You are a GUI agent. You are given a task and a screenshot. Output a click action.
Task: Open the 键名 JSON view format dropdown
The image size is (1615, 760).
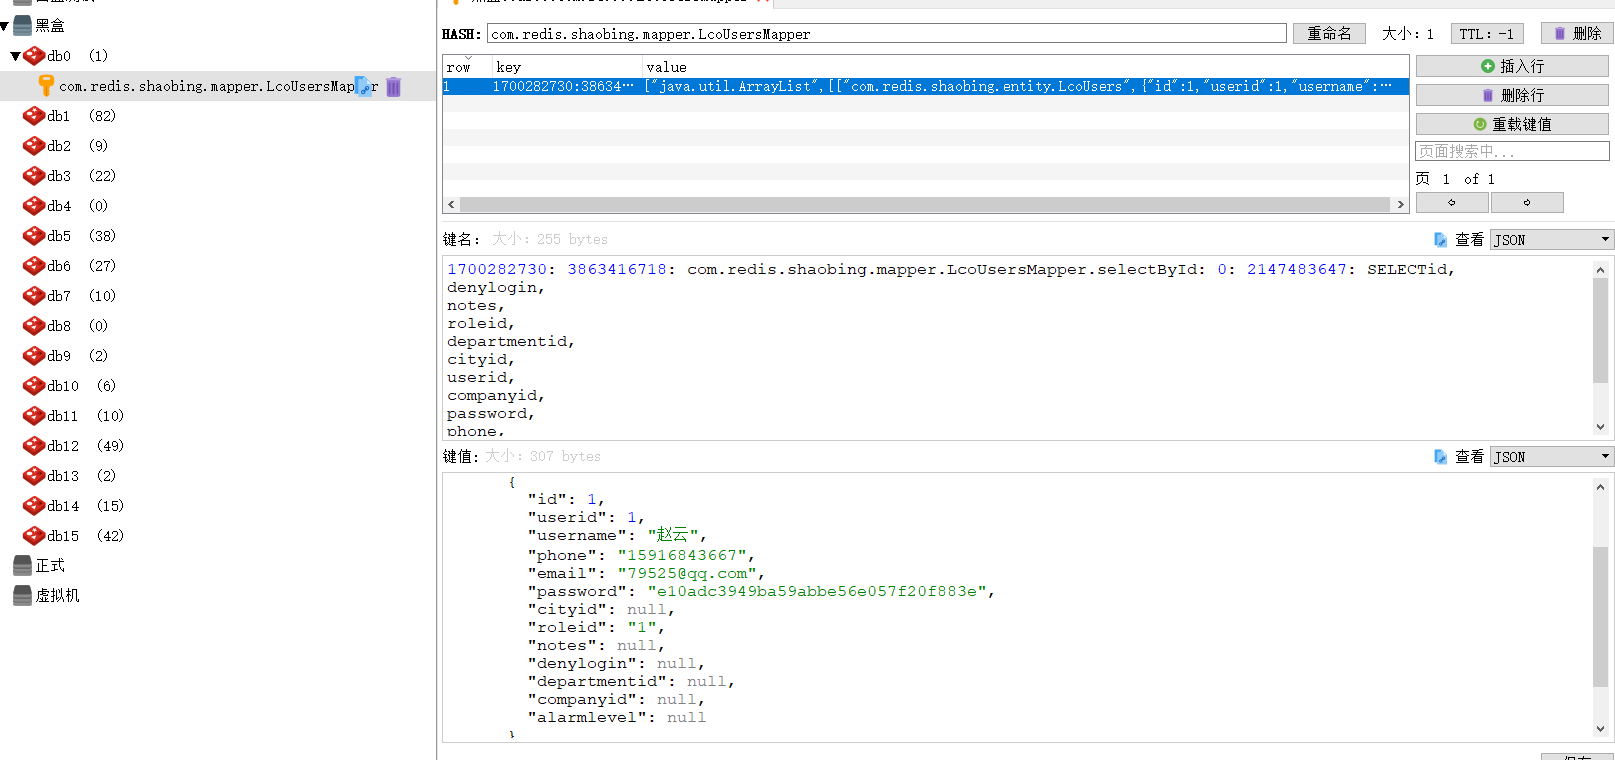click(1552, 240)
